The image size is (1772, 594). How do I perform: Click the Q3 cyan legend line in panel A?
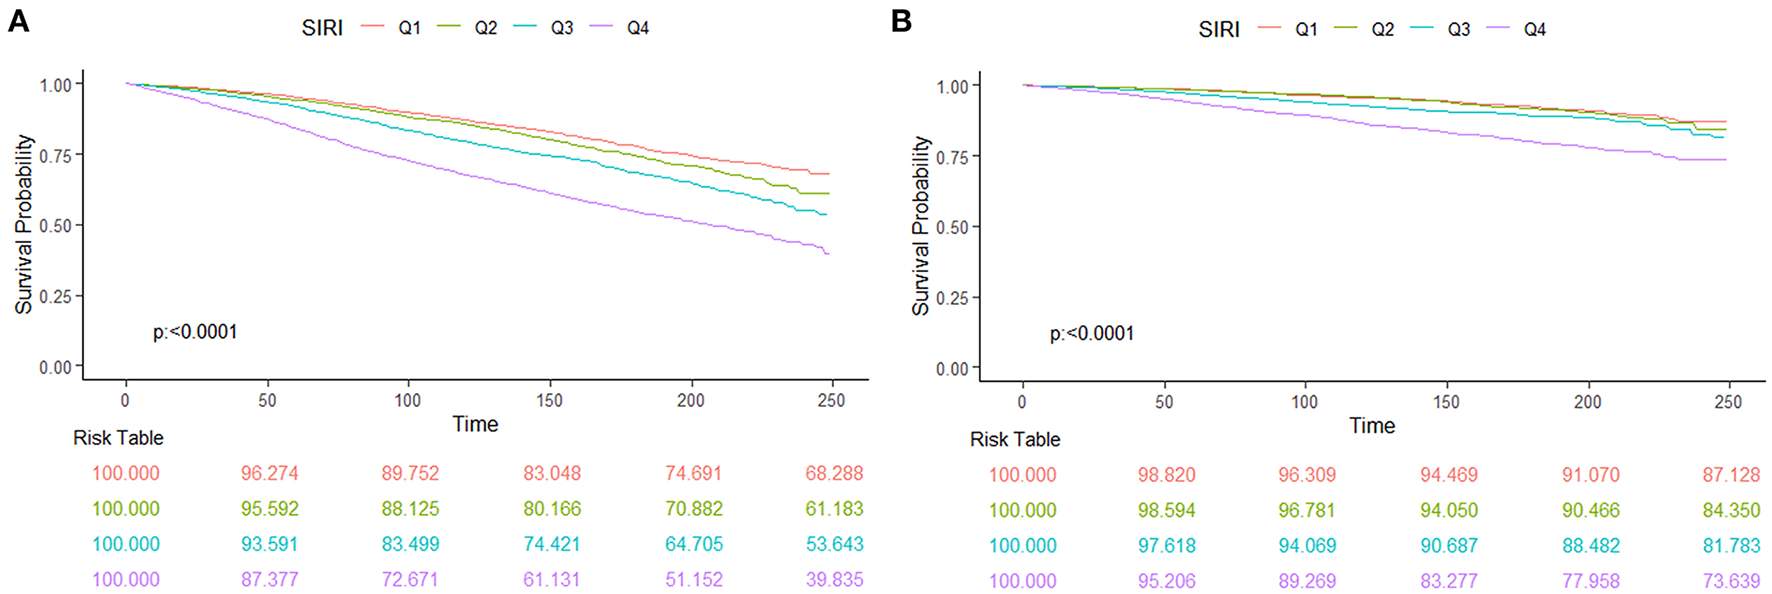(x=525, y=28)
